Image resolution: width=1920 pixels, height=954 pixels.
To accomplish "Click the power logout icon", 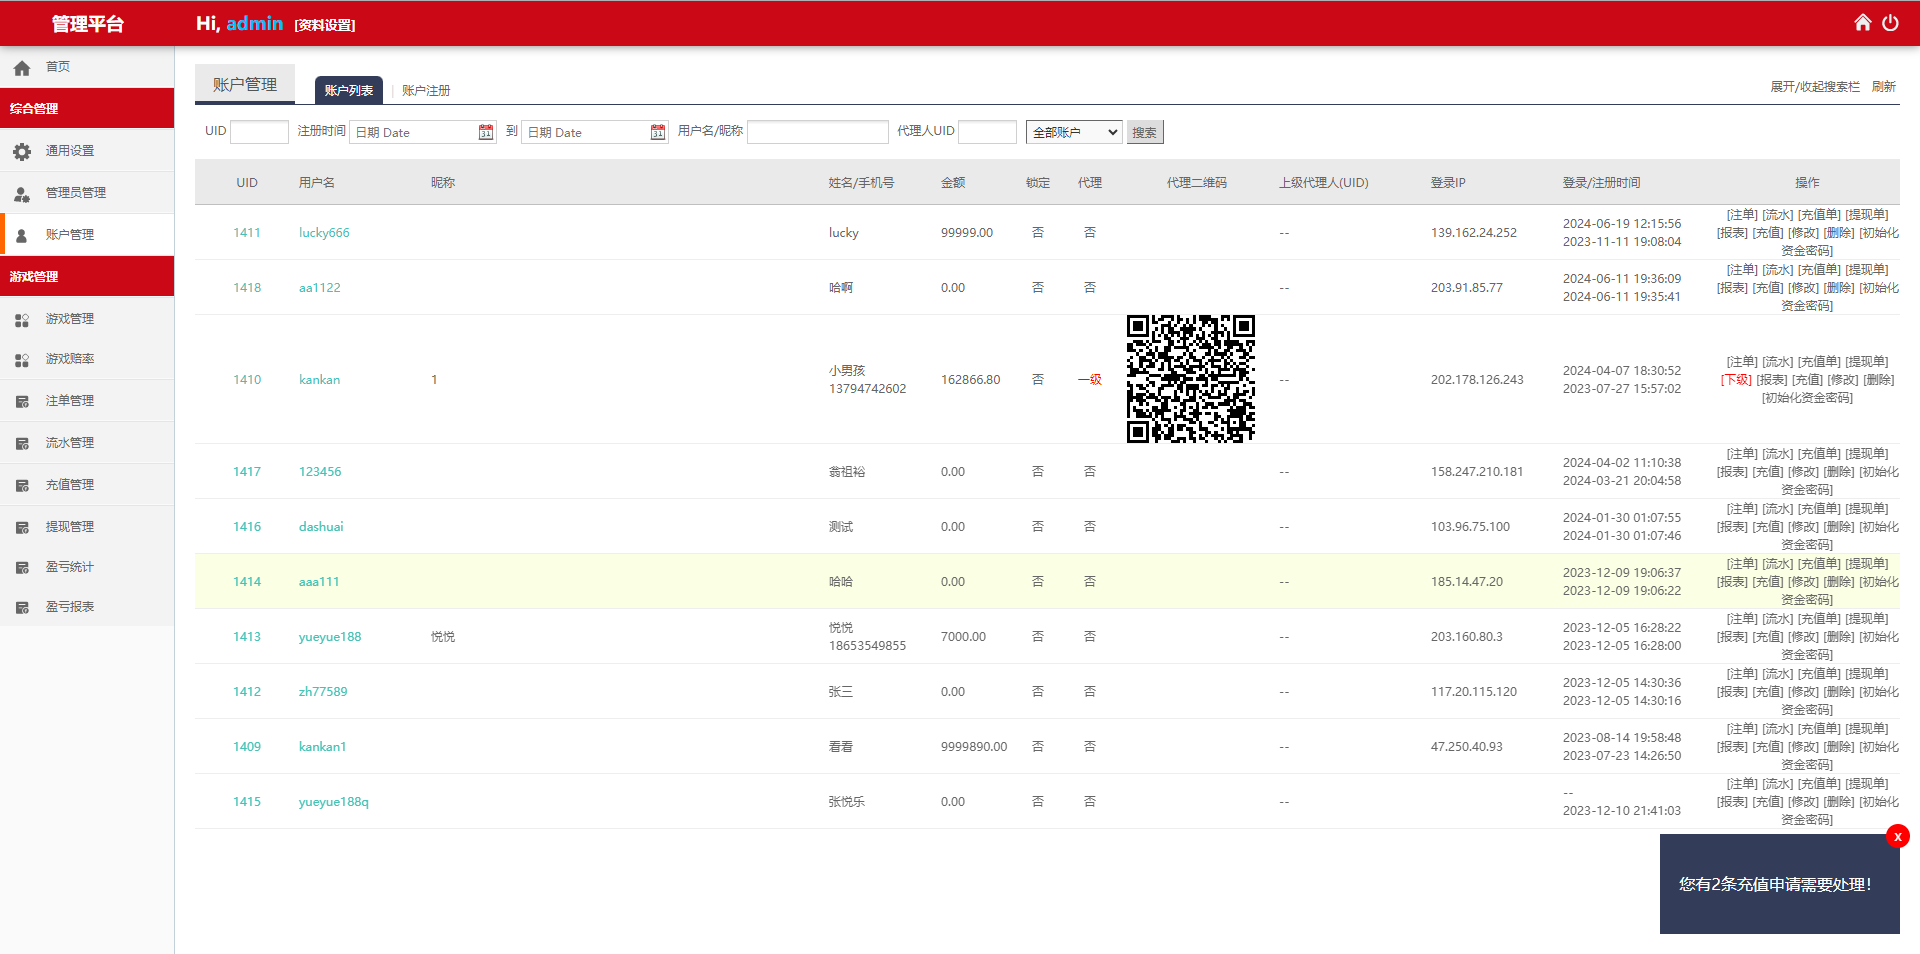I will (x=1890, y=23).
